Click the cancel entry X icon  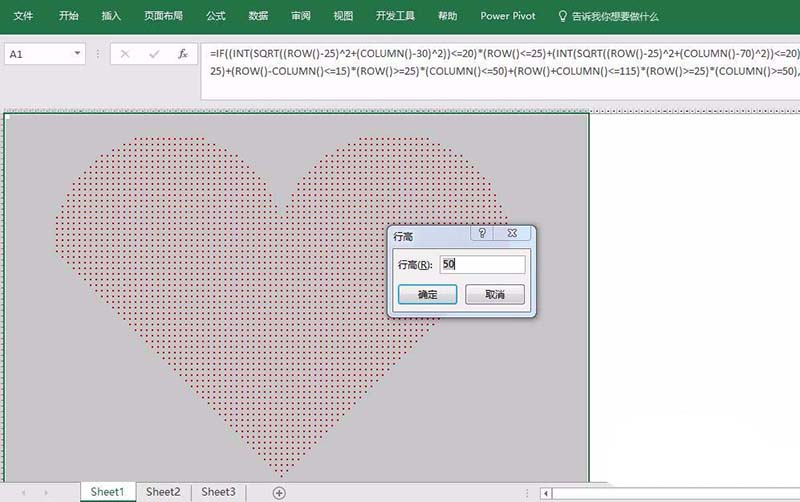125,54
